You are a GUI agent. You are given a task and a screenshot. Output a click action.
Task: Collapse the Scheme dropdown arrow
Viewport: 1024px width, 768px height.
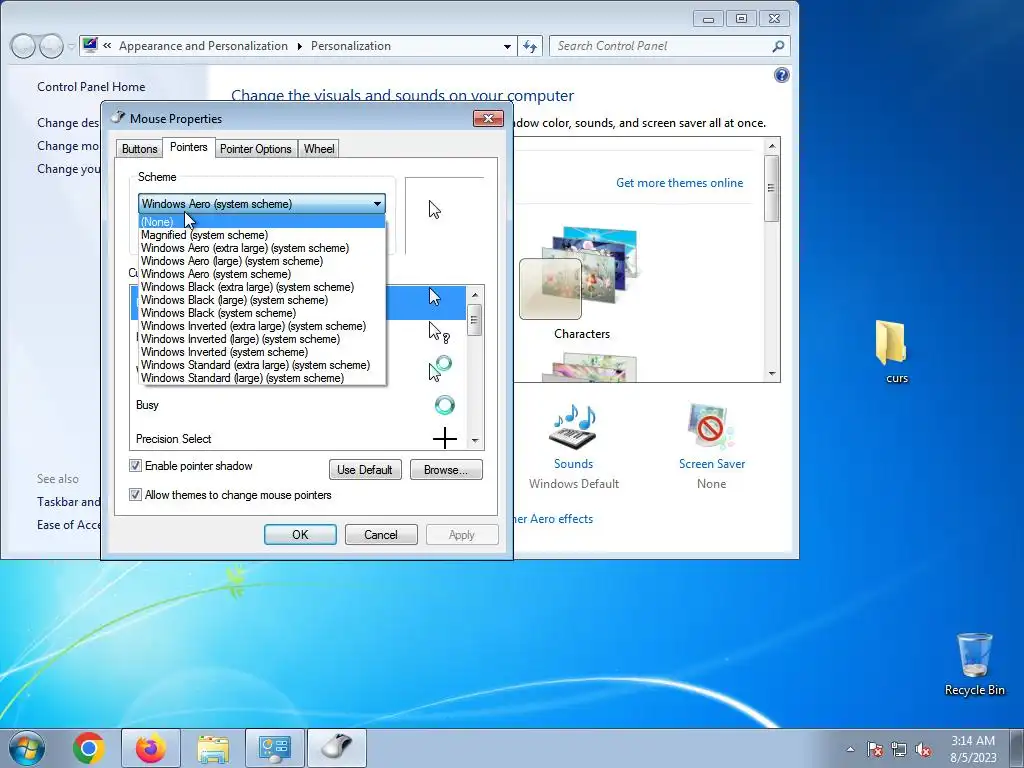coord(377,204)
